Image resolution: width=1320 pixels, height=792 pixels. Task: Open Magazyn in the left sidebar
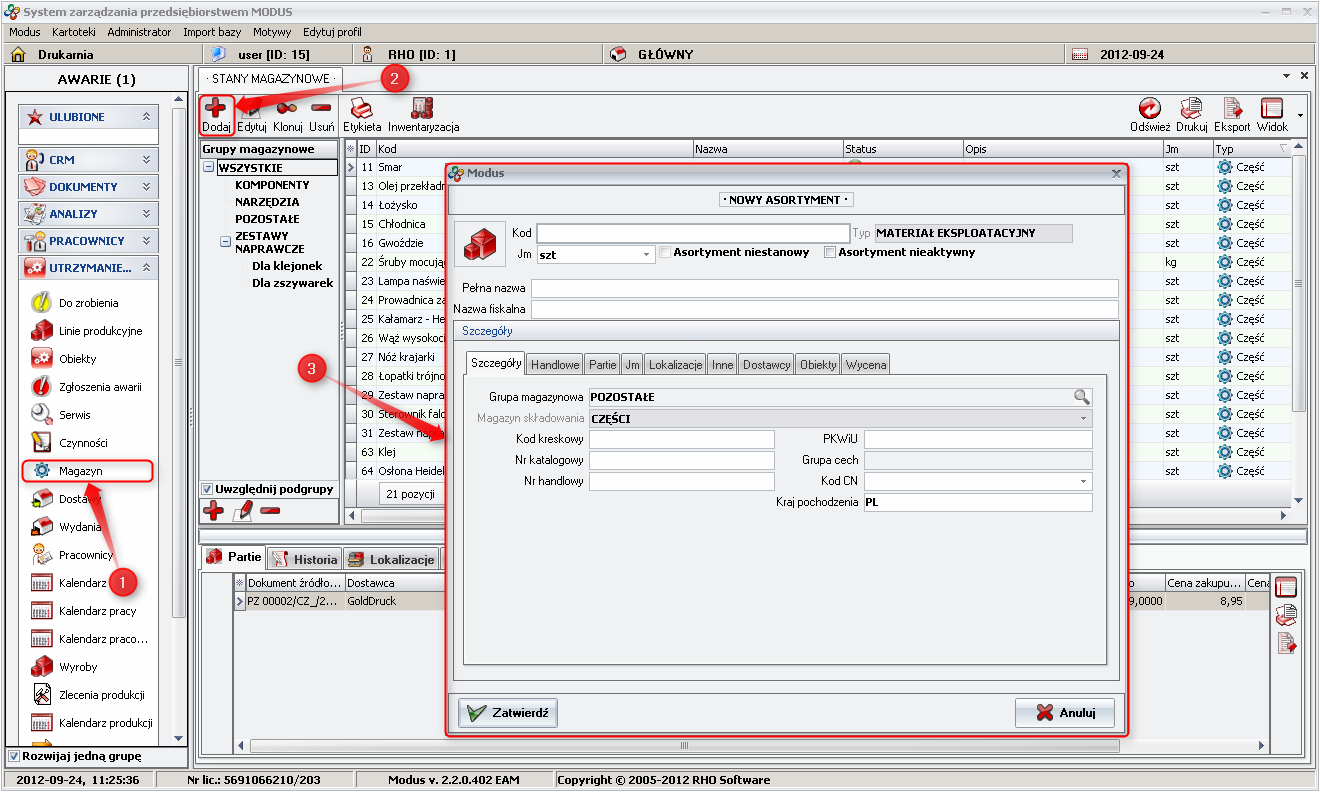tap(80, 470)
